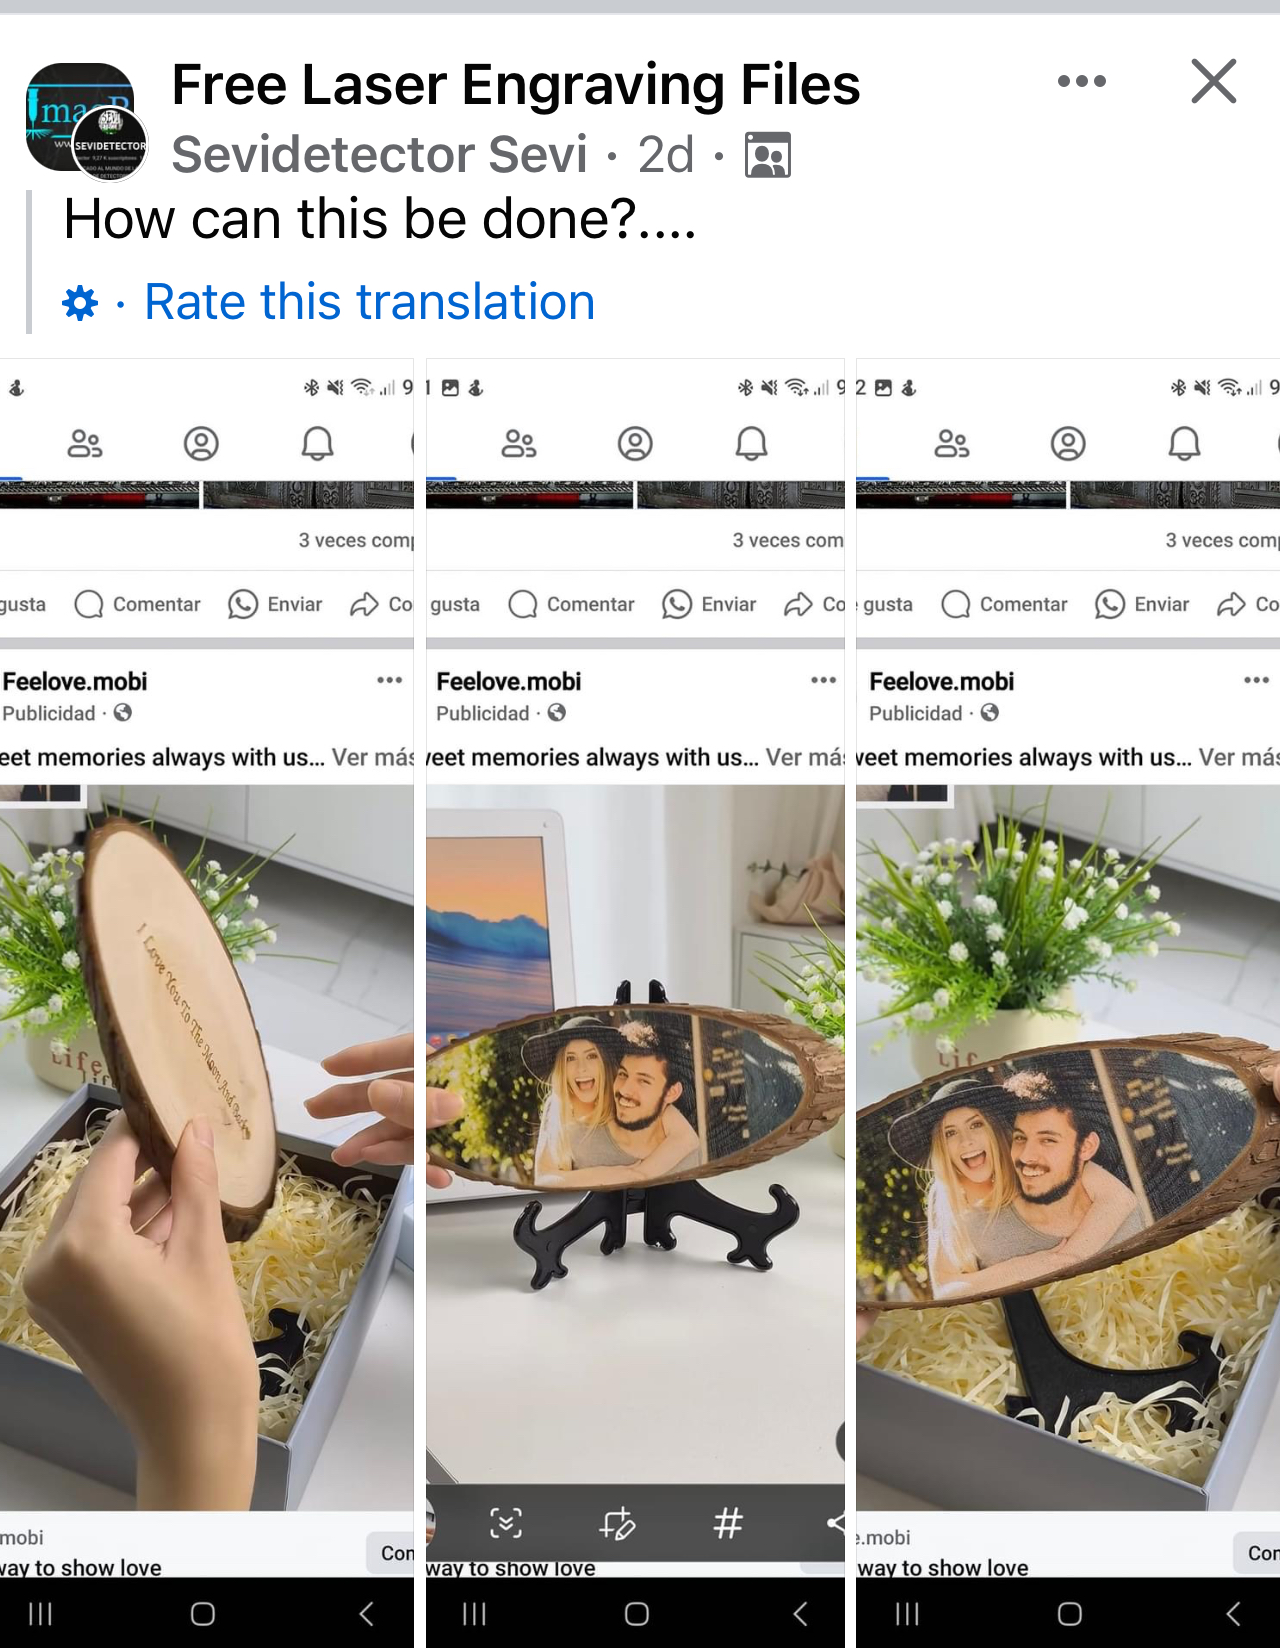Open Free Laser Engraving Files group page

coord(516,84)
